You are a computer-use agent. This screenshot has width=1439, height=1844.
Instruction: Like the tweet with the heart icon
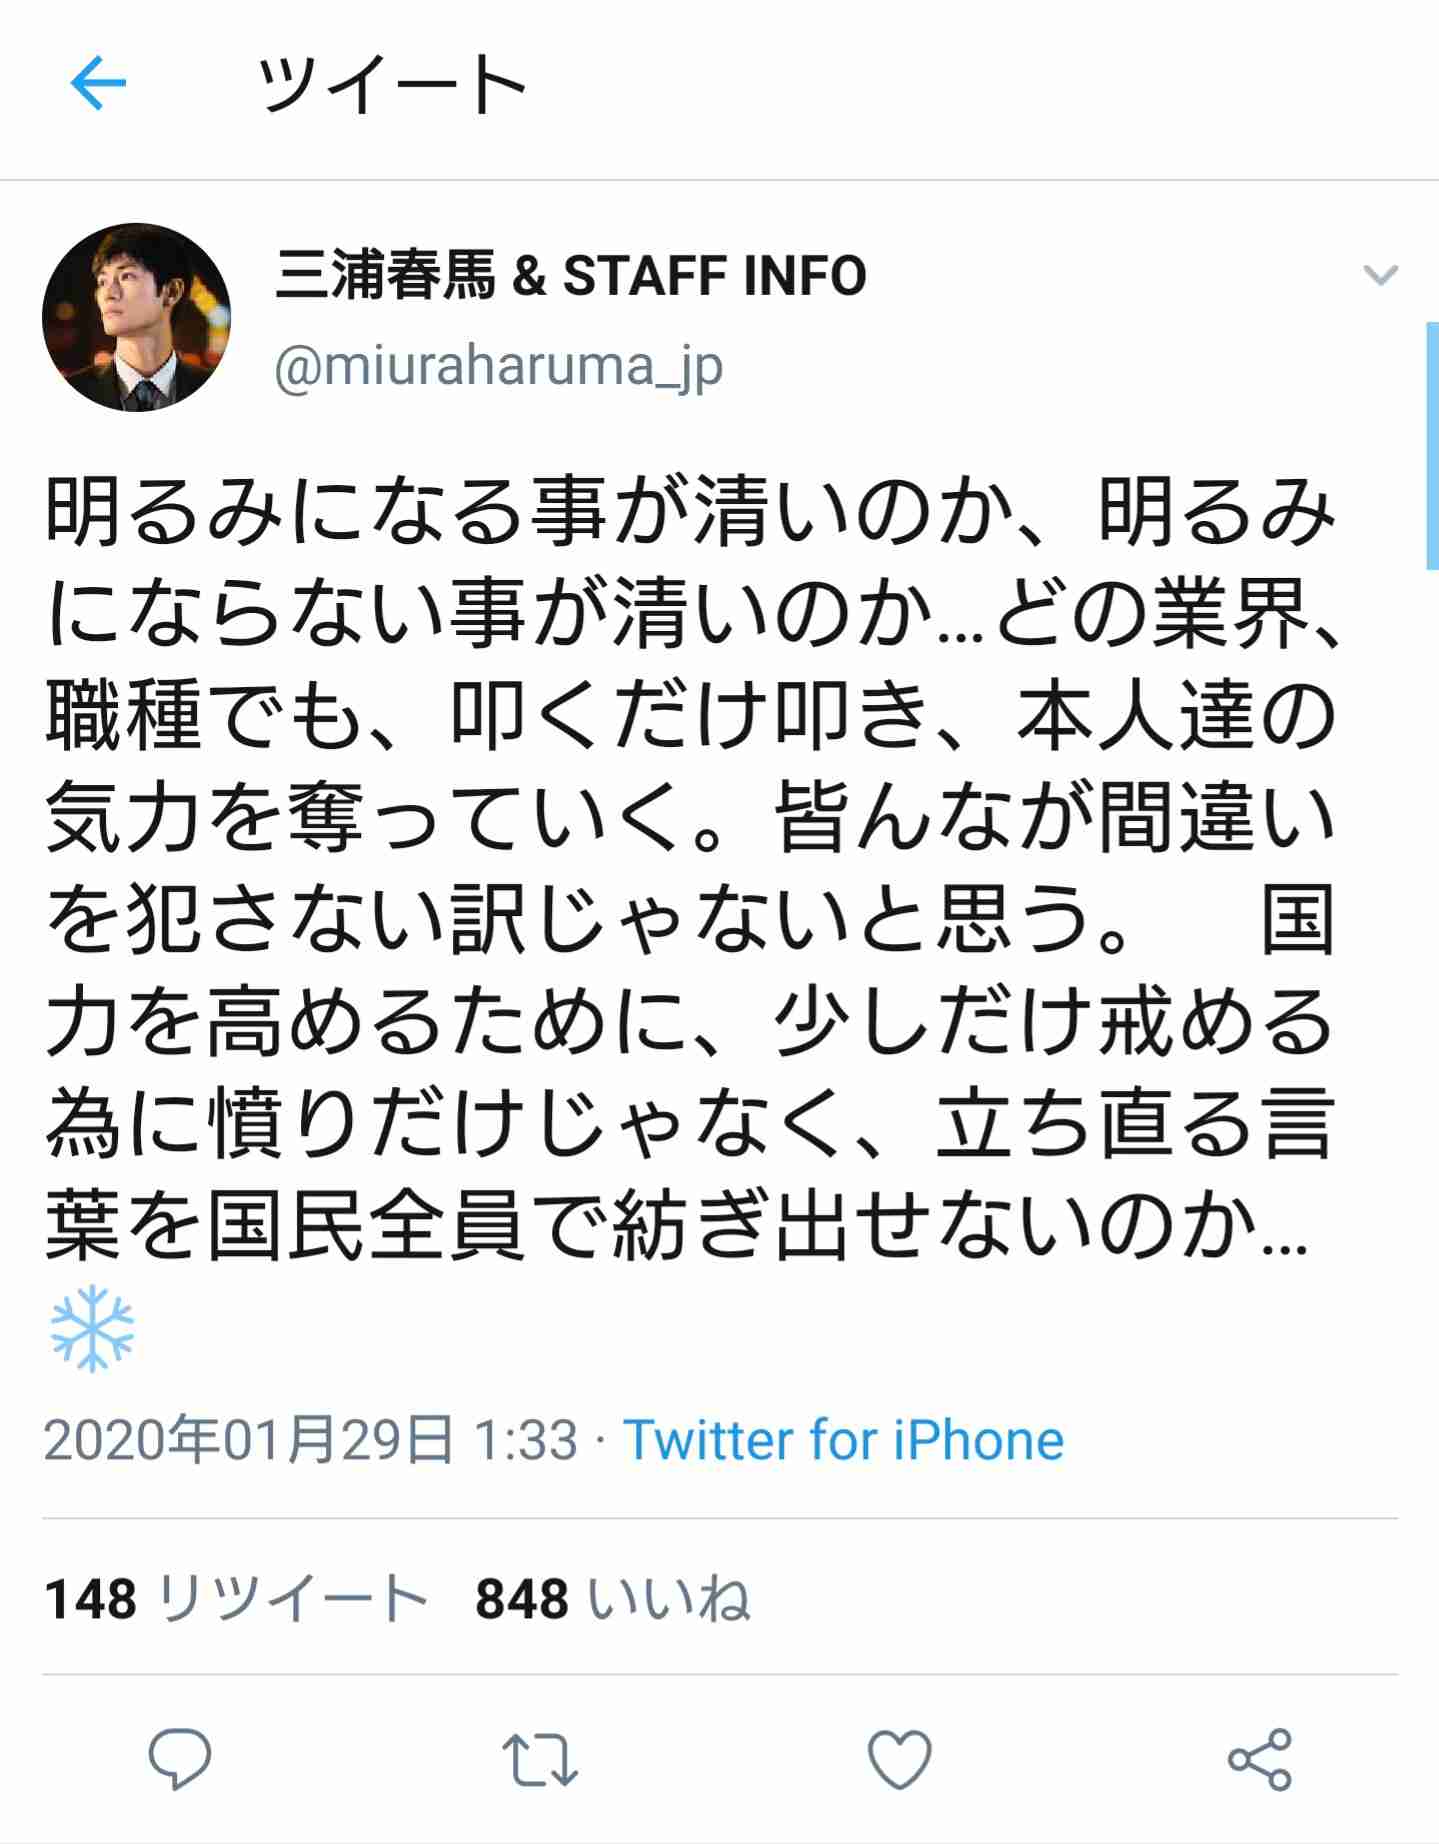click(x=900, y=1759)
